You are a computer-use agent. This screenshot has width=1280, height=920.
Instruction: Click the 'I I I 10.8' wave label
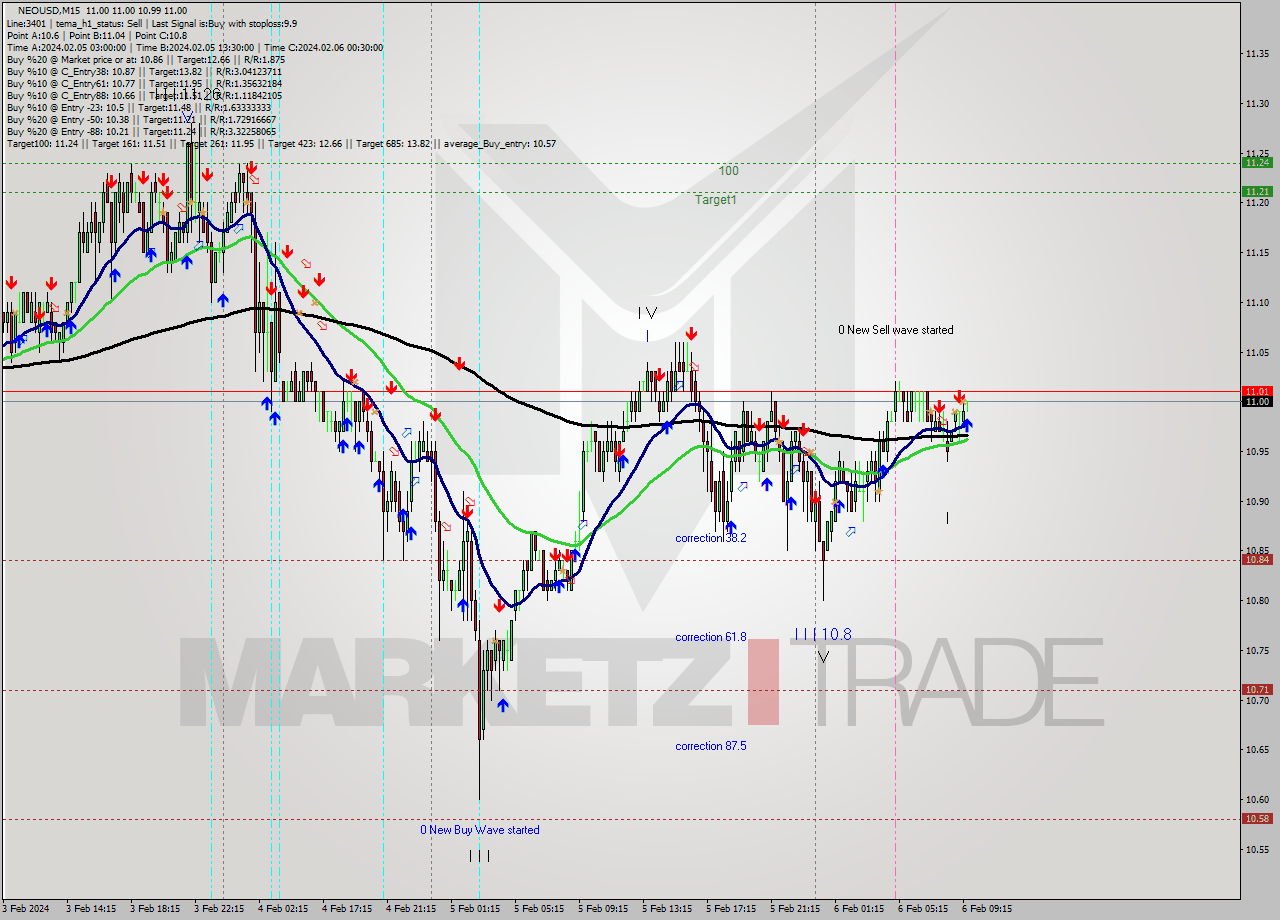(823, 634)
